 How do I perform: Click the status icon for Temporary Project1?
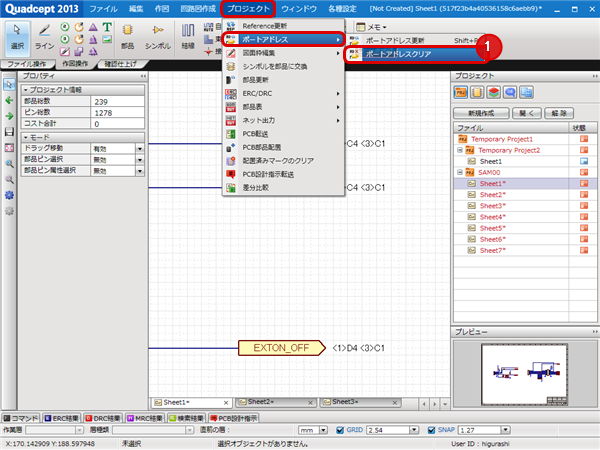pyautogui.click(x=584, y=139)
